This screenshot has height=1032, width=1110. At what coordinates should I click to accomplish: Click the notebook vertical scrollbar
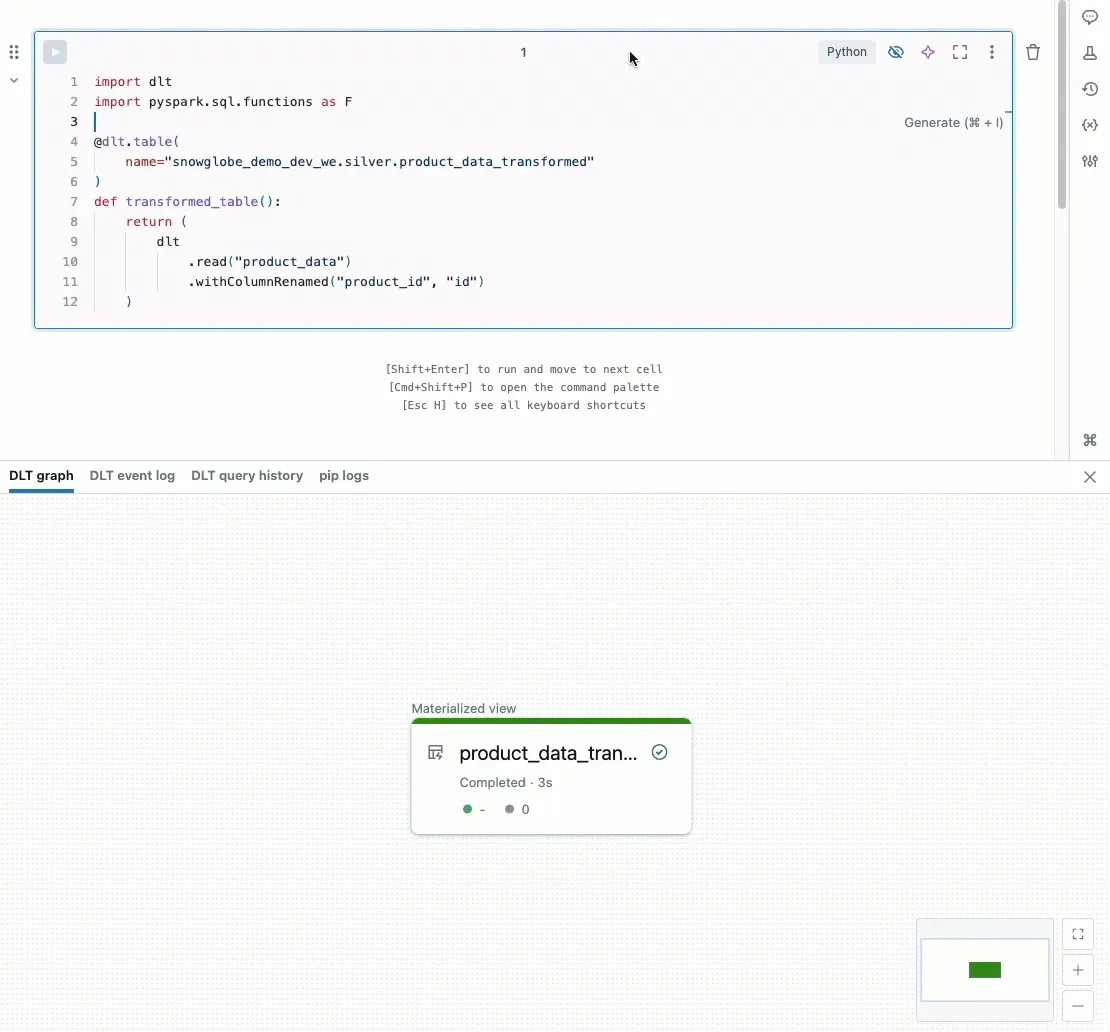1062,105
